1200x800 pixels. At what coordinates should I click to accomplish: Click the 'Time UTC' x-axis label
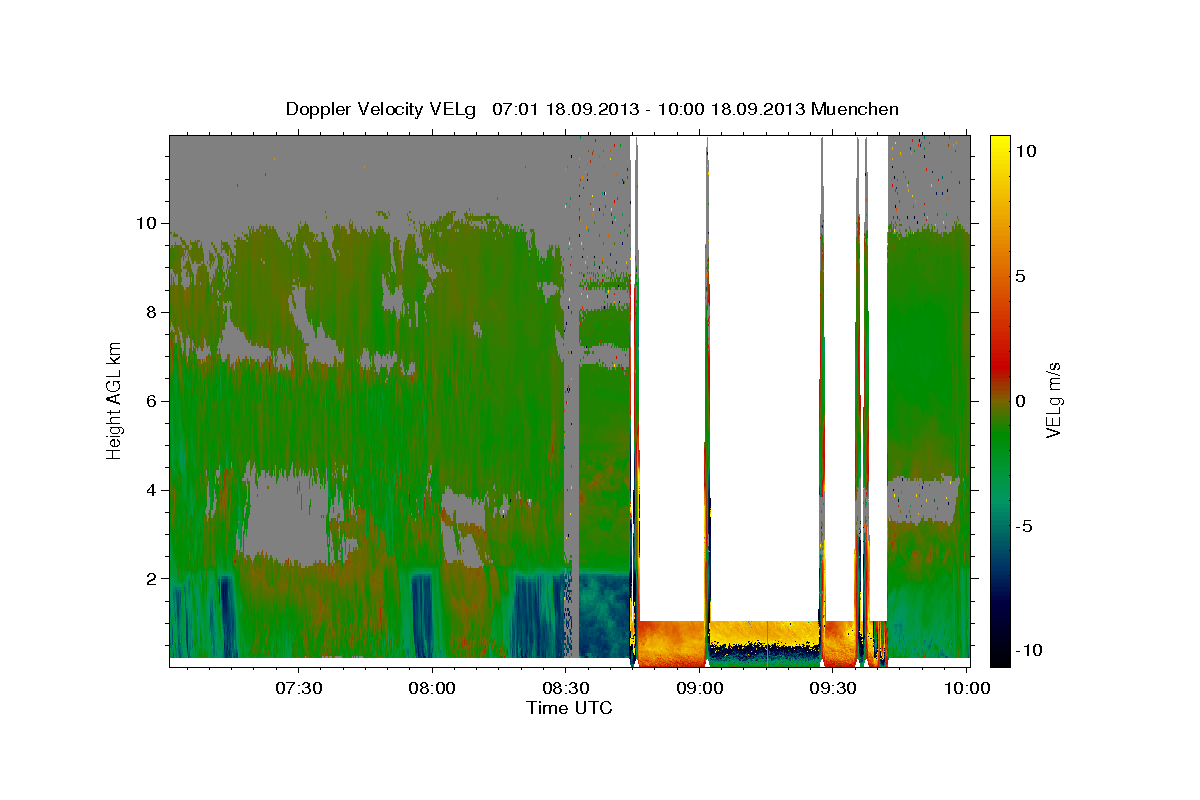569,708
